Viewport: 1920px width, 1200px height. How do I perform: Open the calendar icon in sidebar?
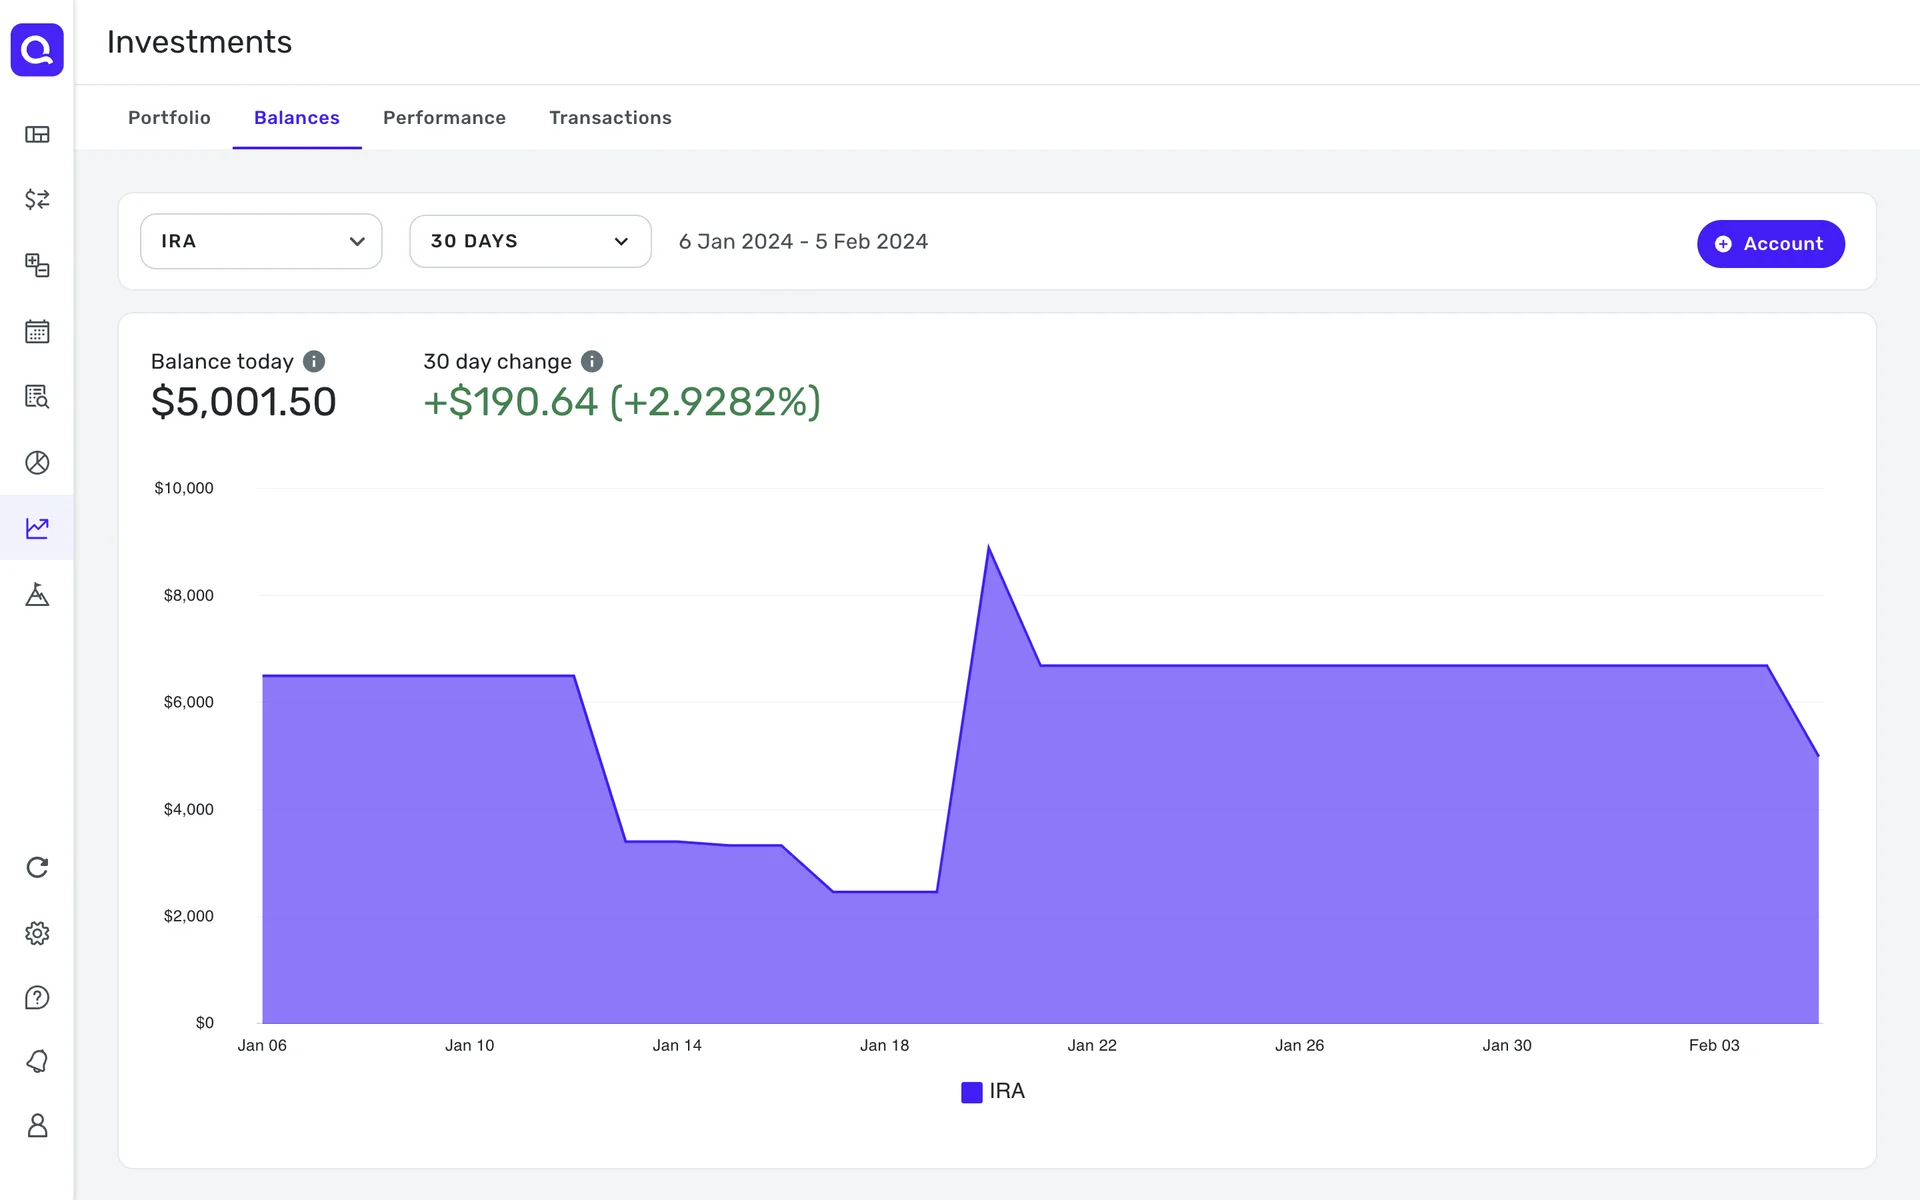pos(37,331)
